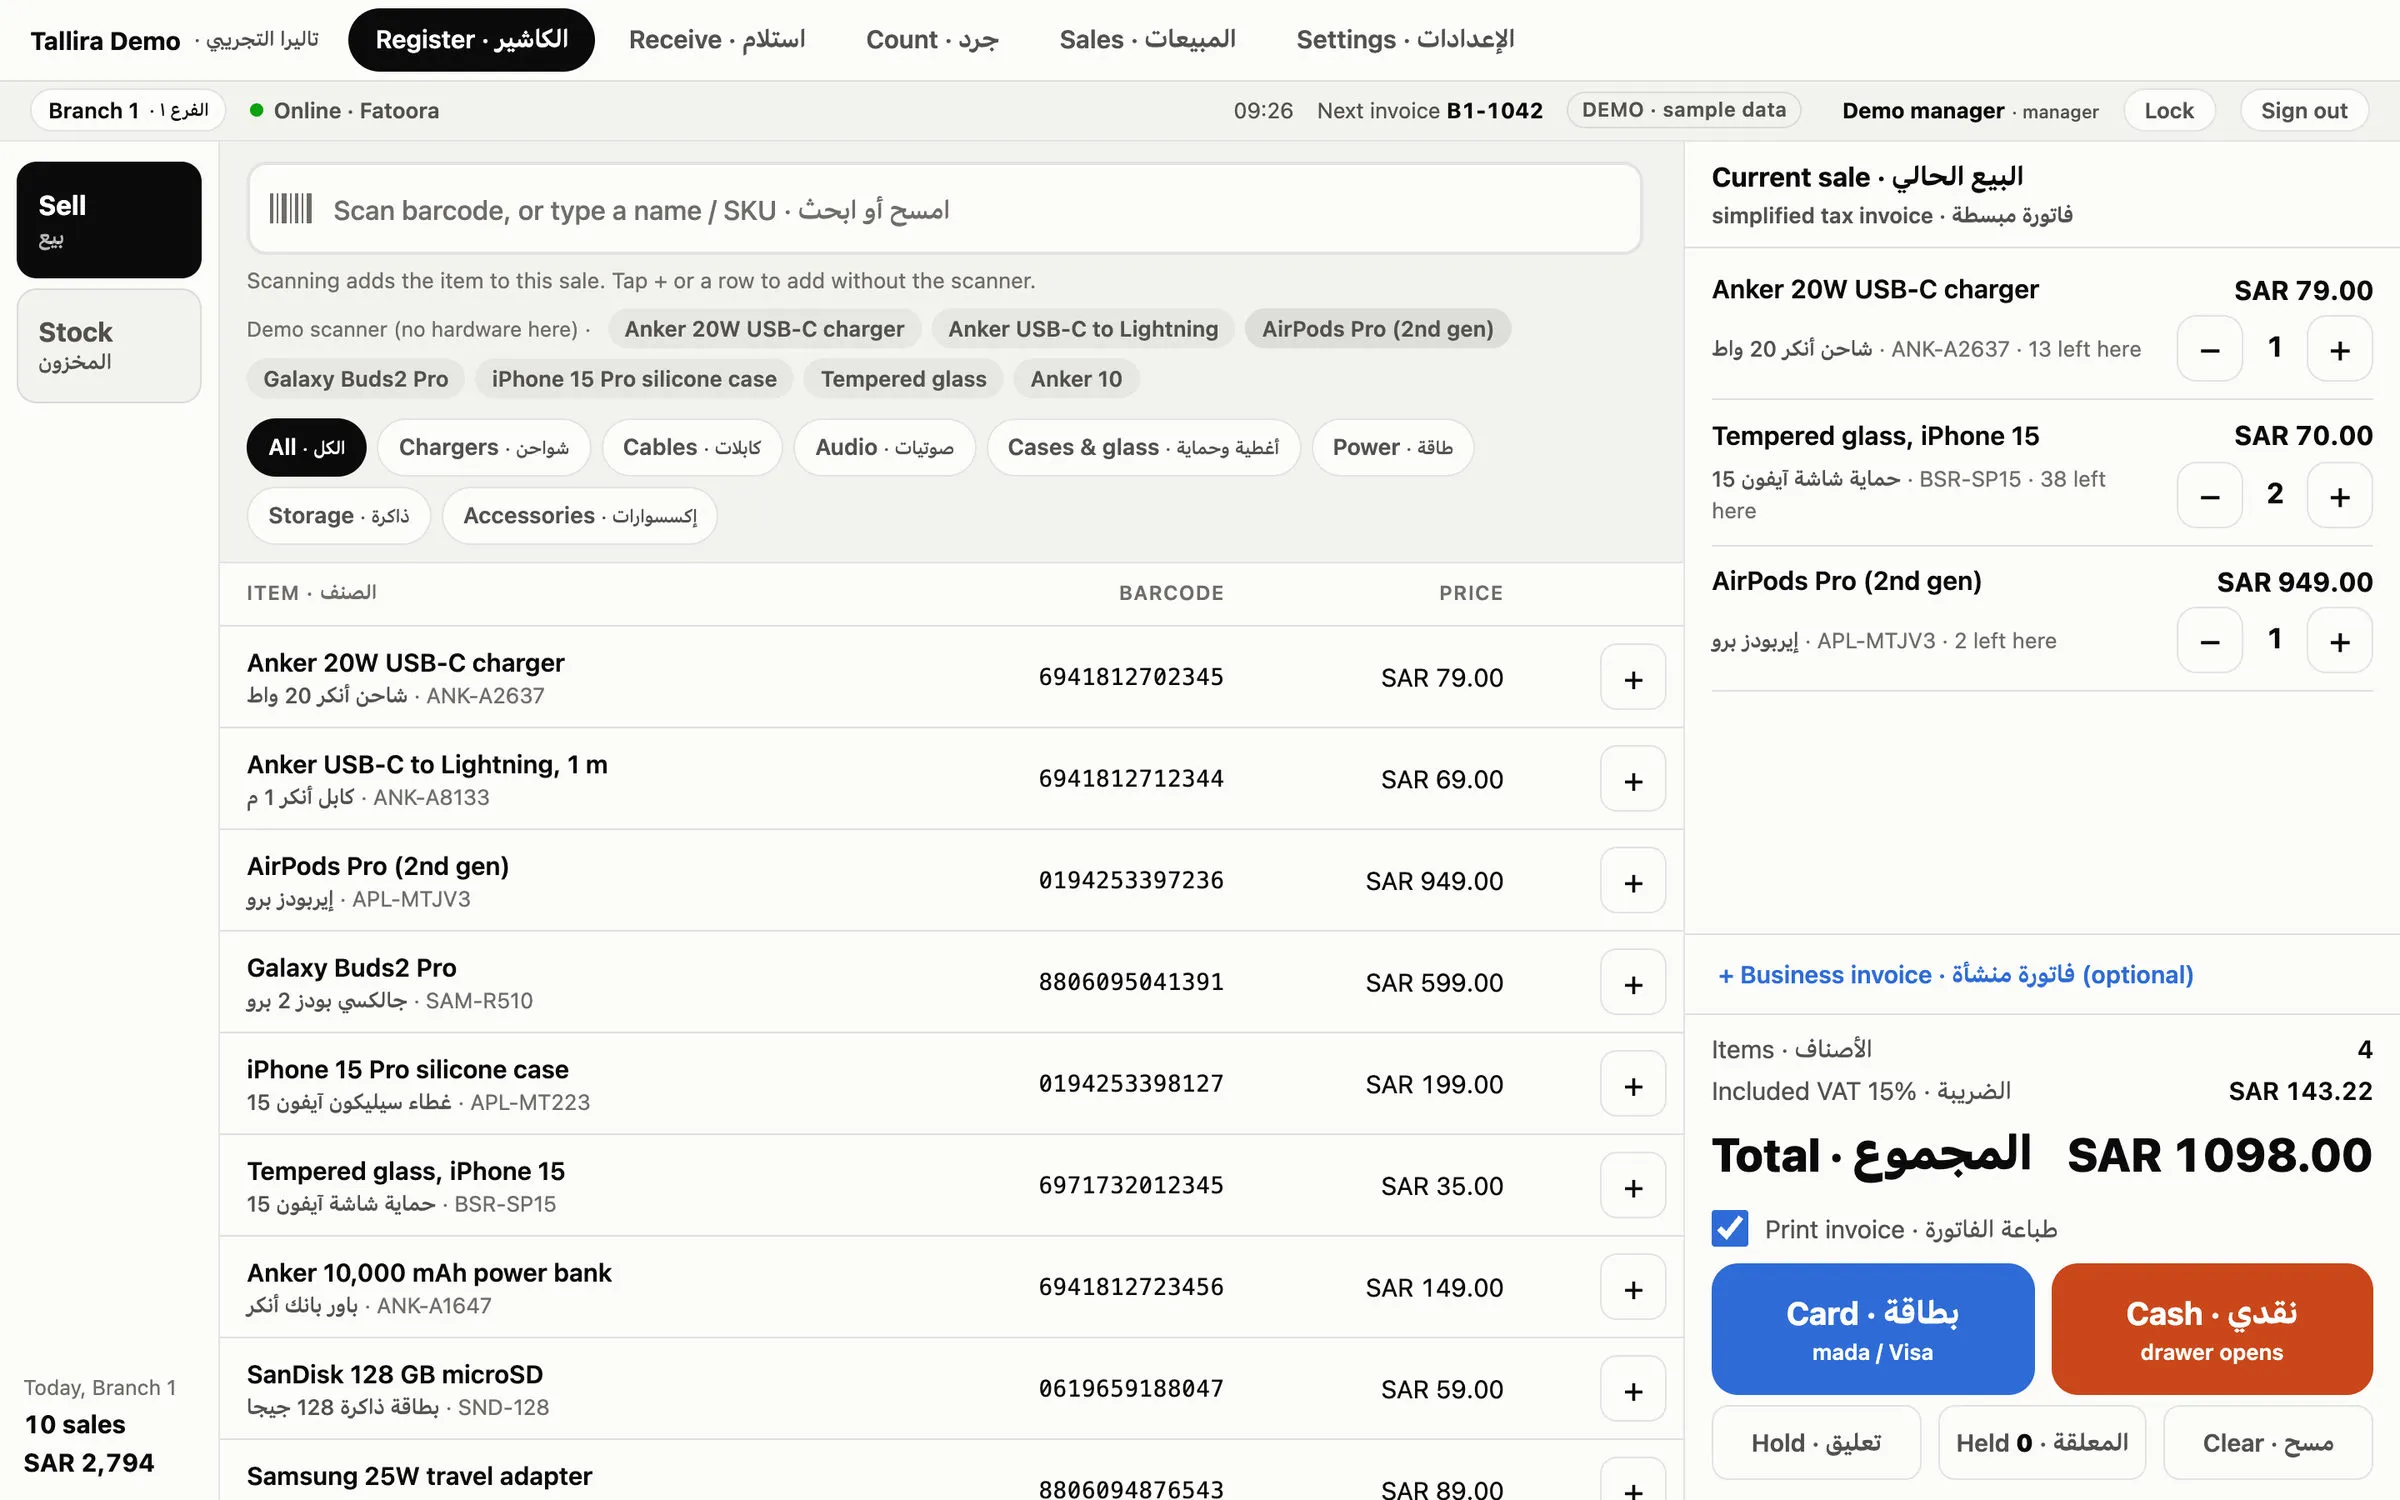Filter by Chargers category

click(483, 447)
